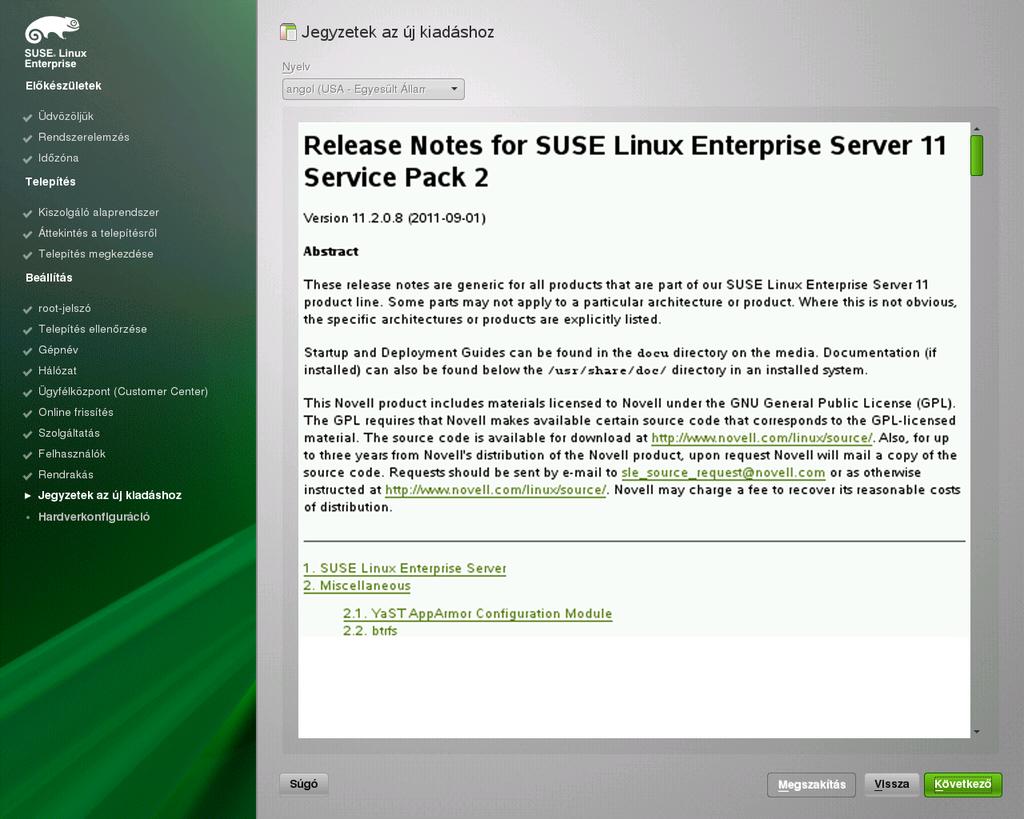1024x819 pixels.
Task: Click arrow marker beside Jegyzetek az új kiadáshoz
Action: [27, 496]
